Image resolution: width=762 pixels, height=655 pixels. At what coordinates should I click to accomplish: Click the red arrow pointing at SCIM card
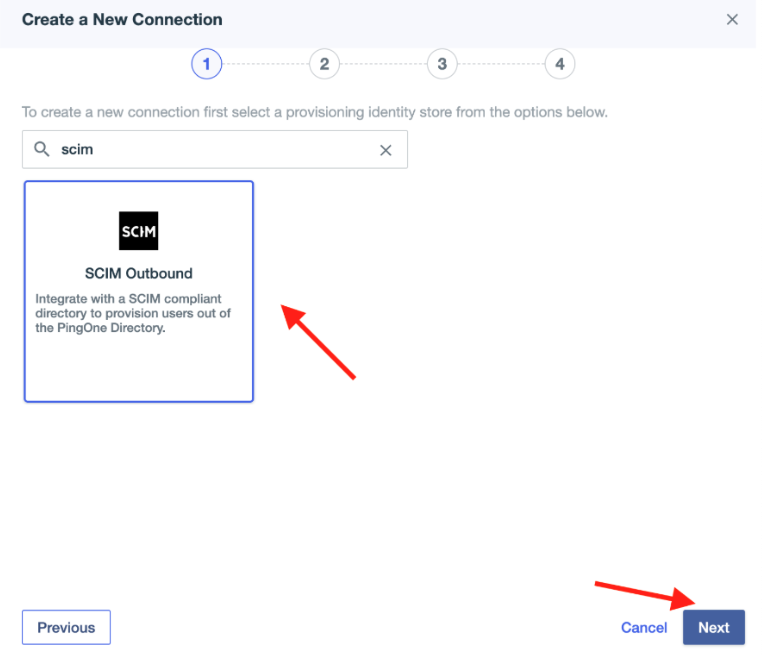click(318, 342)
